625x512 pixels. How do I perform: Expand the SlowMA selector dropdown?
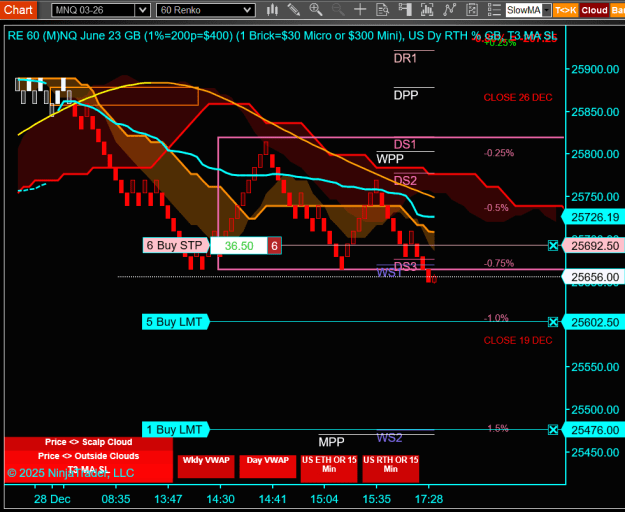tap(546, 10)
